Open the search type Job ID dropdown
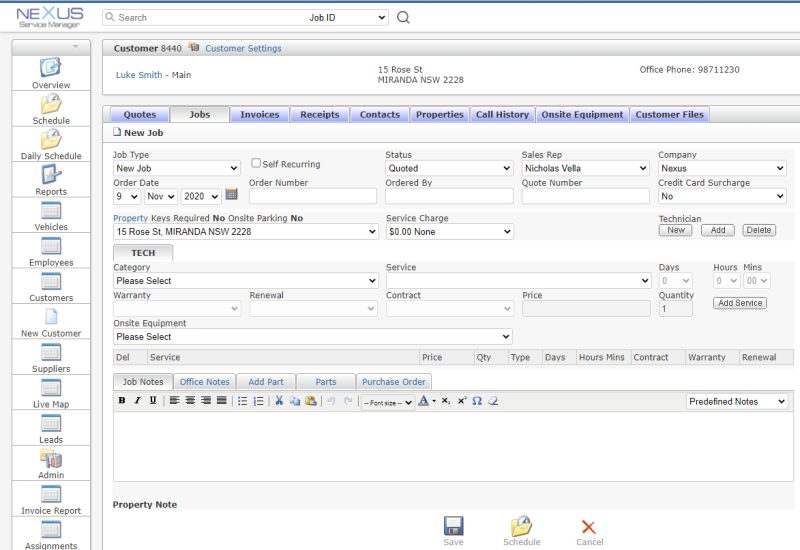The height and width of the screenshot is (550, 800). point(346,17)
